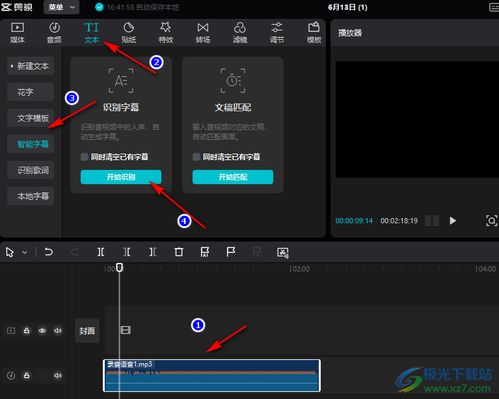The image size is (499, 399).
Task: Mute the 录音语音1.mp3 audio track
Action: click(58, 375)
